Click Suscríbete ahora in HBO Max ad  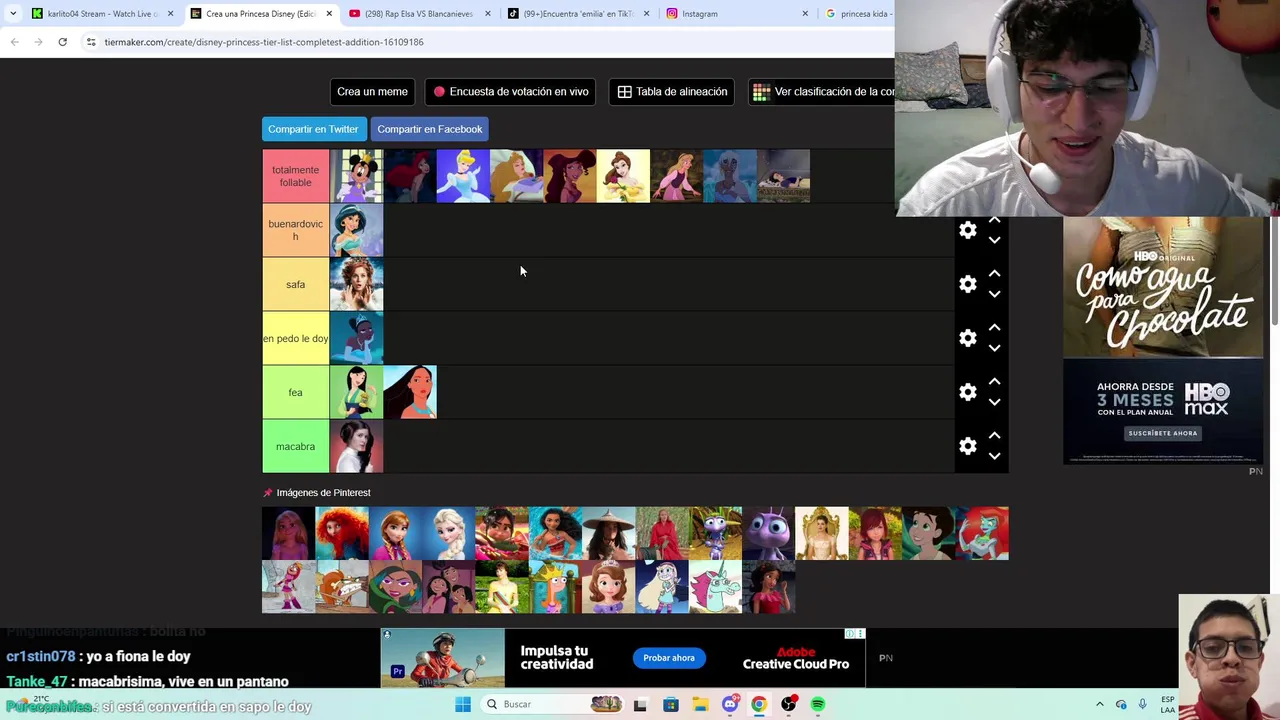(x=1163, y=433)
